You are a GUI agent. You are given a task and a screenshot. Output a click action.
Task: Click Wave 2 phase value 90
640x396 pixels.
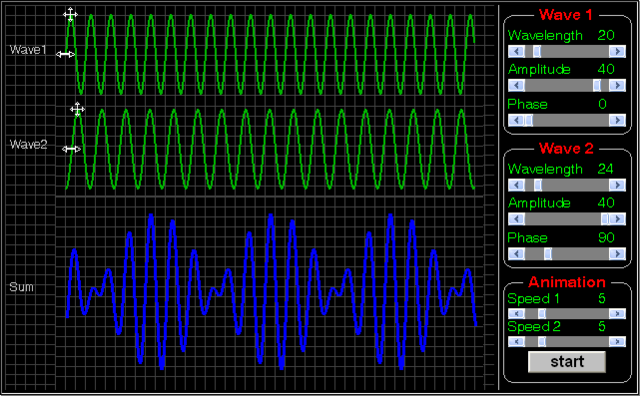point(606,238)
